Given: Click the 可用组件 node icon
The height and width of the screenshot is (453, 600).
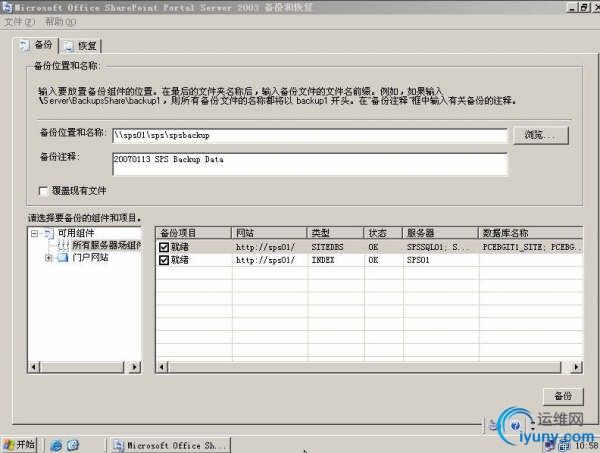Looking at the screenshot, I should tap(49, 233).
